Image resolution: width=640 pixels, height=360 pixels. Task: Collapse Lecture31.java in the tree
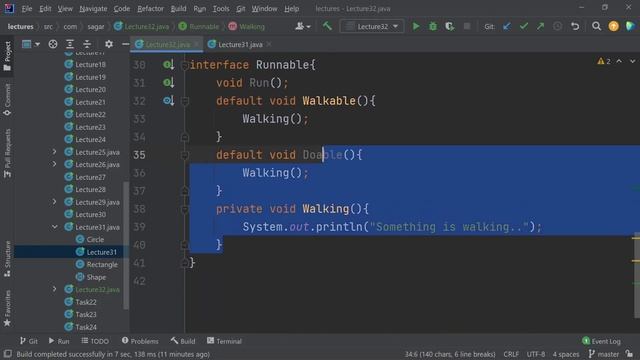pyautogui.click(x=54, y=227)
